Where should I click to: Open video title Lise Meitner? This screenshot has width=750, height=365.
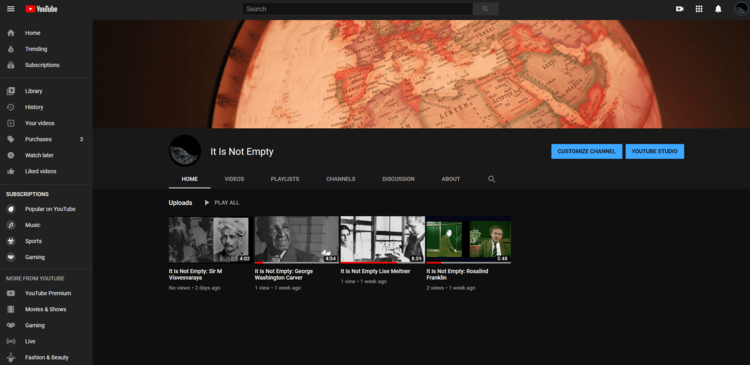(x=375, y=271)
